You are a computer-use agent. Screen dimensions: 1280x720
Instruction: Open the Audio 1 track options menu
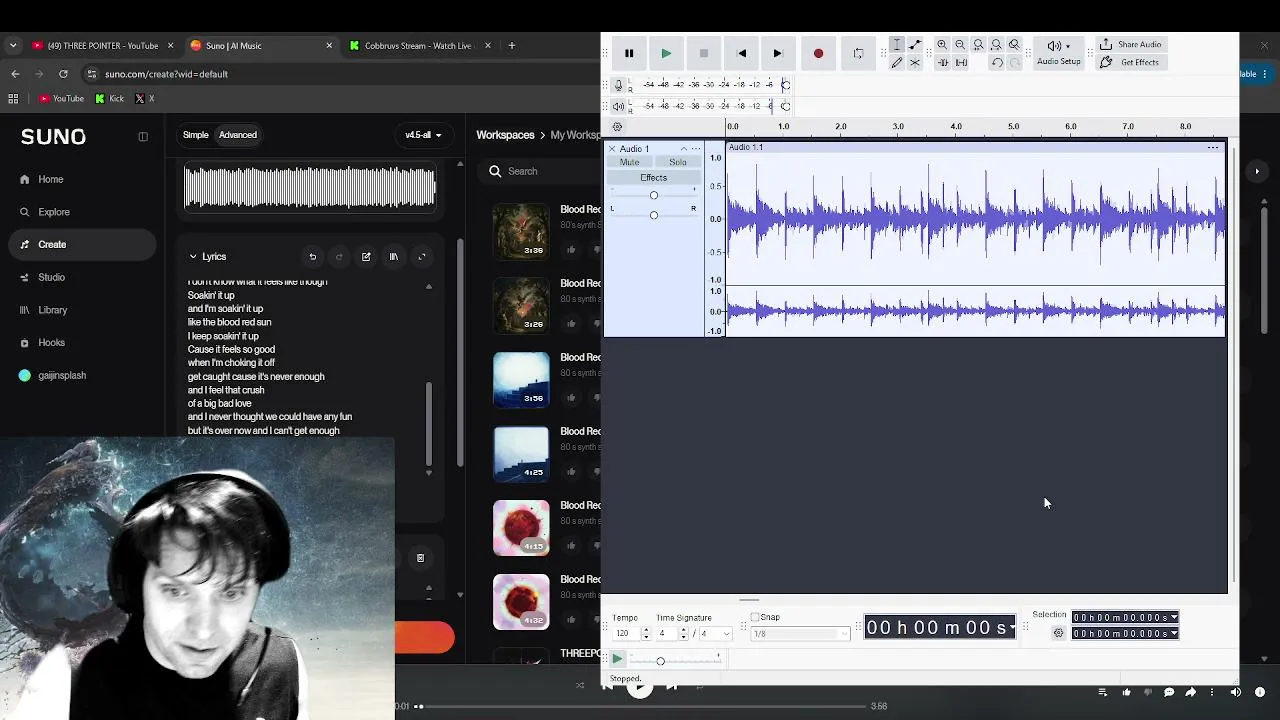coord(696,149)
